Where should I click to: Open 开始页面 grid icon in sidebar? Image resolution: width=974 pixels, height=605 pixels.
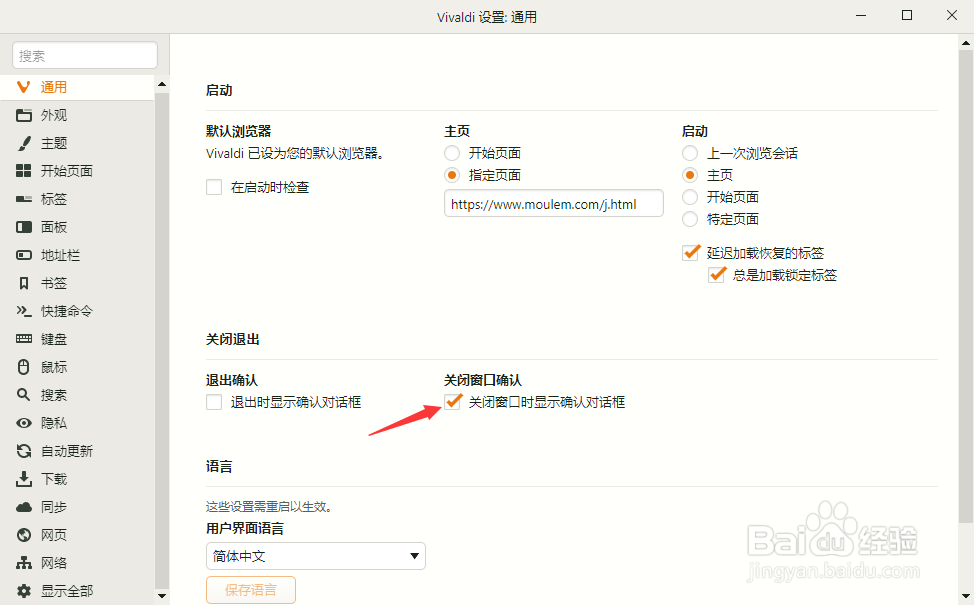click(24, 171)
